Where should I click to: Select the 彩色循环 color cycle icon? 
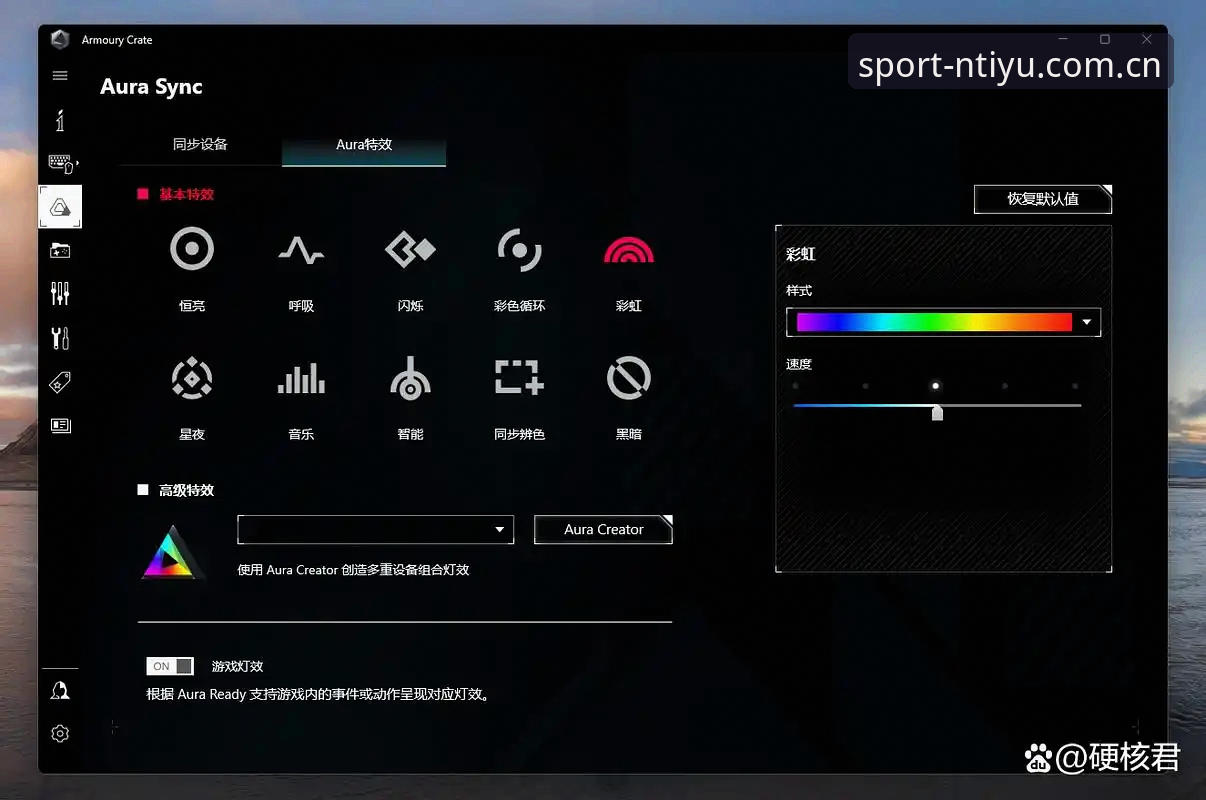[x=519, y=249]
